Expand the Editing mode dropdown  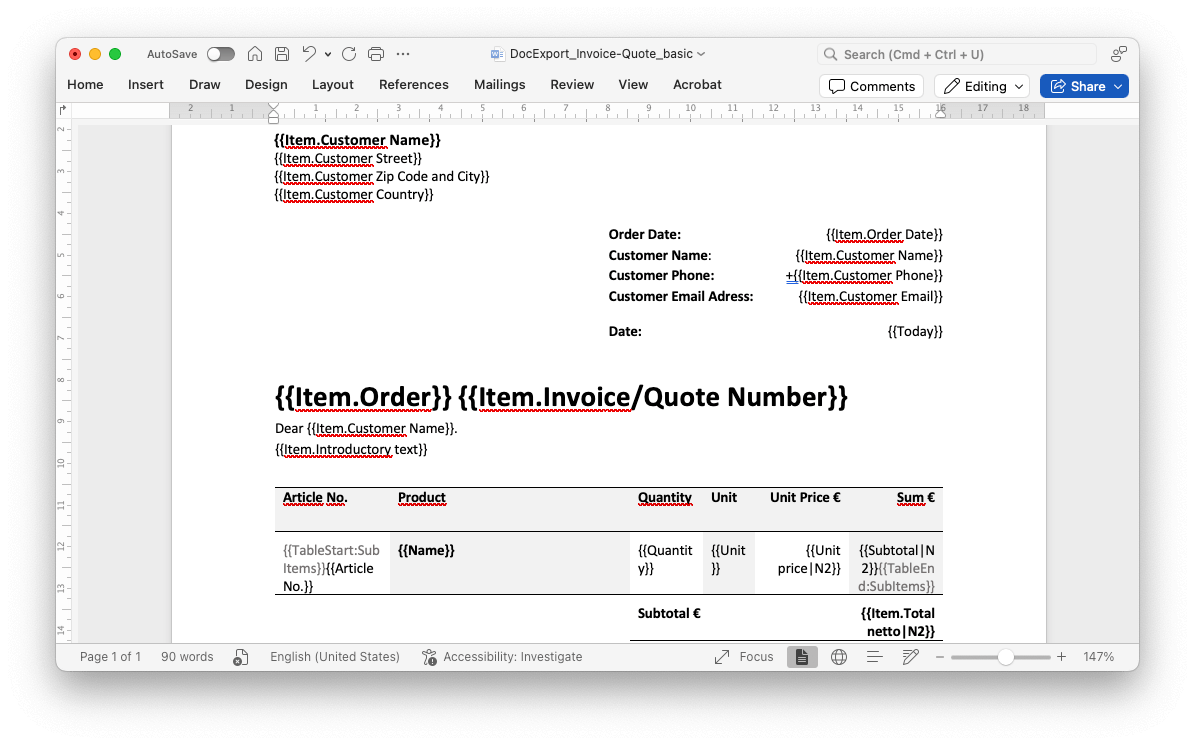click(985, 86)
